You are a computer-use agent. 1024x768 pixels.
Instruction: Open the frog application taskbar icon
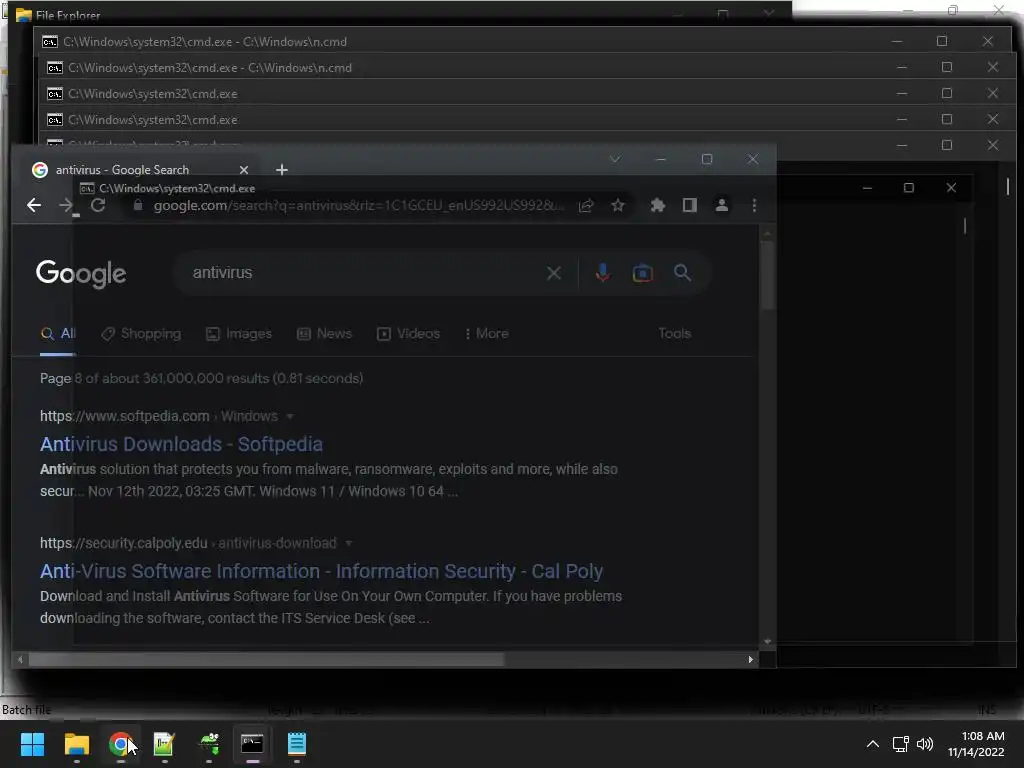tap(209, 744)
